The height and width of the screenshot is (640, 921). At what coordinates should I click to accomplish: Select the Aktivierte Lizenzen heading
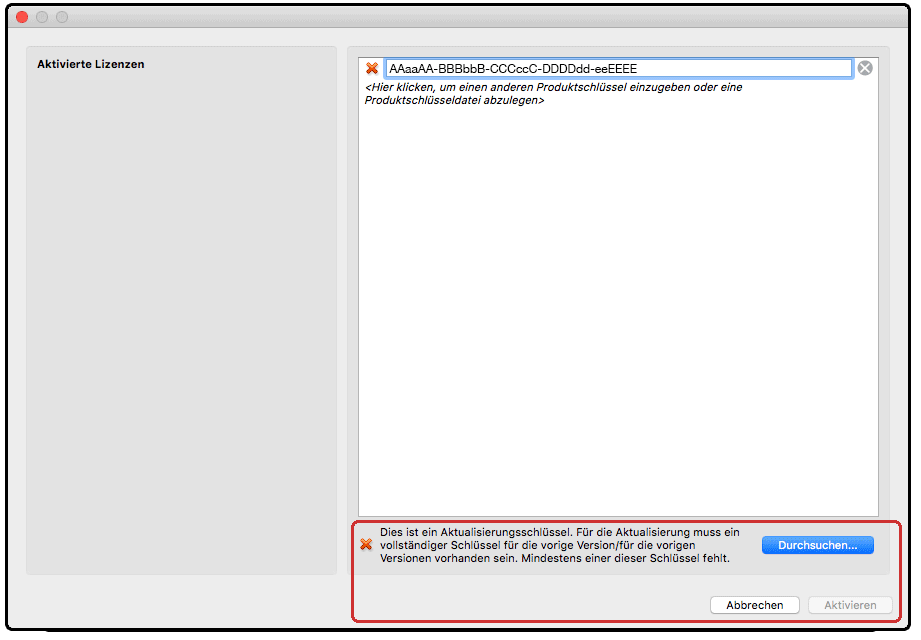coord(91,64)
